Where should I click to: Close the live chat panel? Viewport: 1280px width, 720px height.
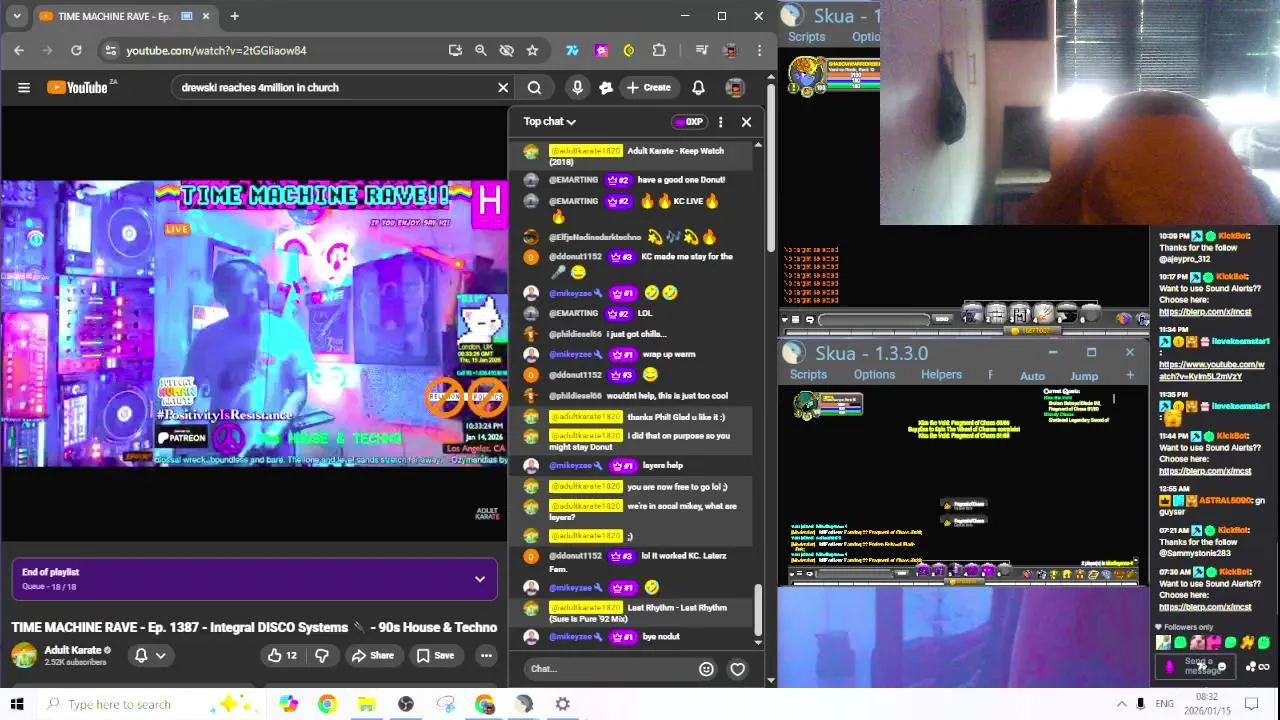[x=746, y=122]
